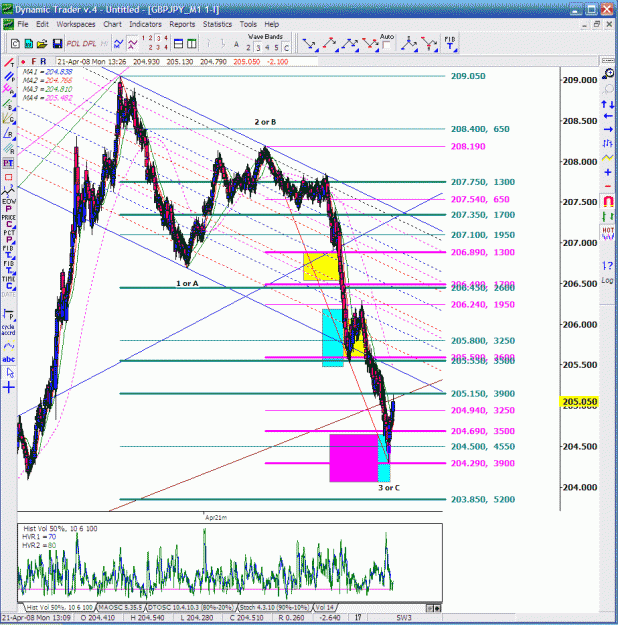Toggle Wave Bands option 3
Screen dimensions: 618x625
[x=258, y=48]
